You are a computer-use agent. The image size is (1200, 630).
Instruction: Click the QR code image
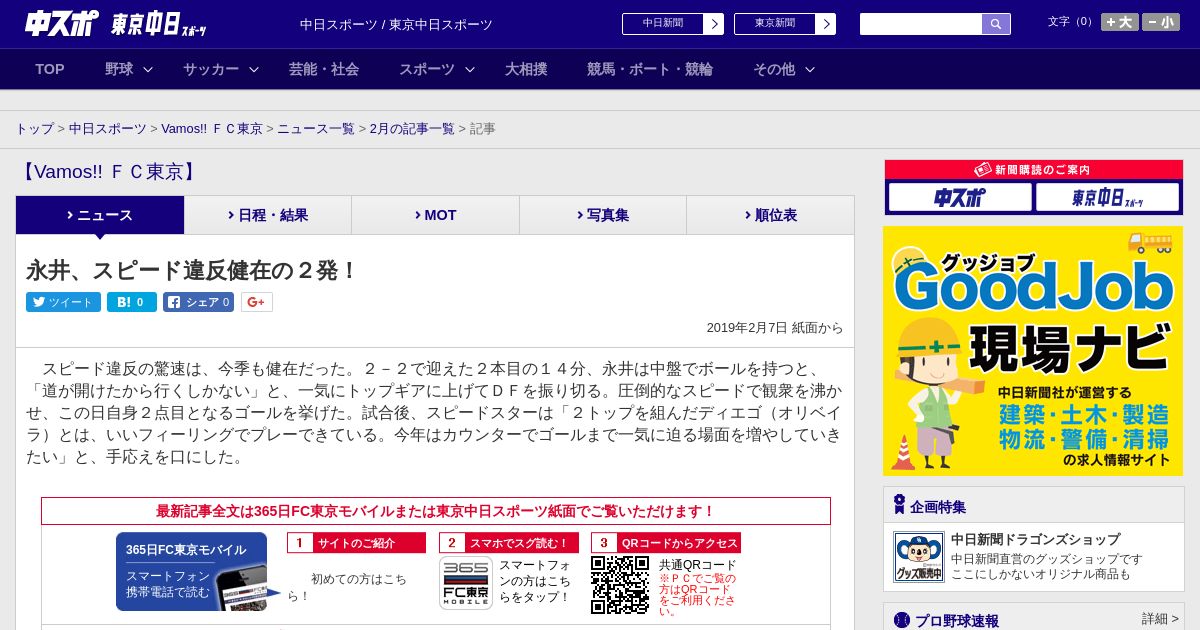(620, 584)
